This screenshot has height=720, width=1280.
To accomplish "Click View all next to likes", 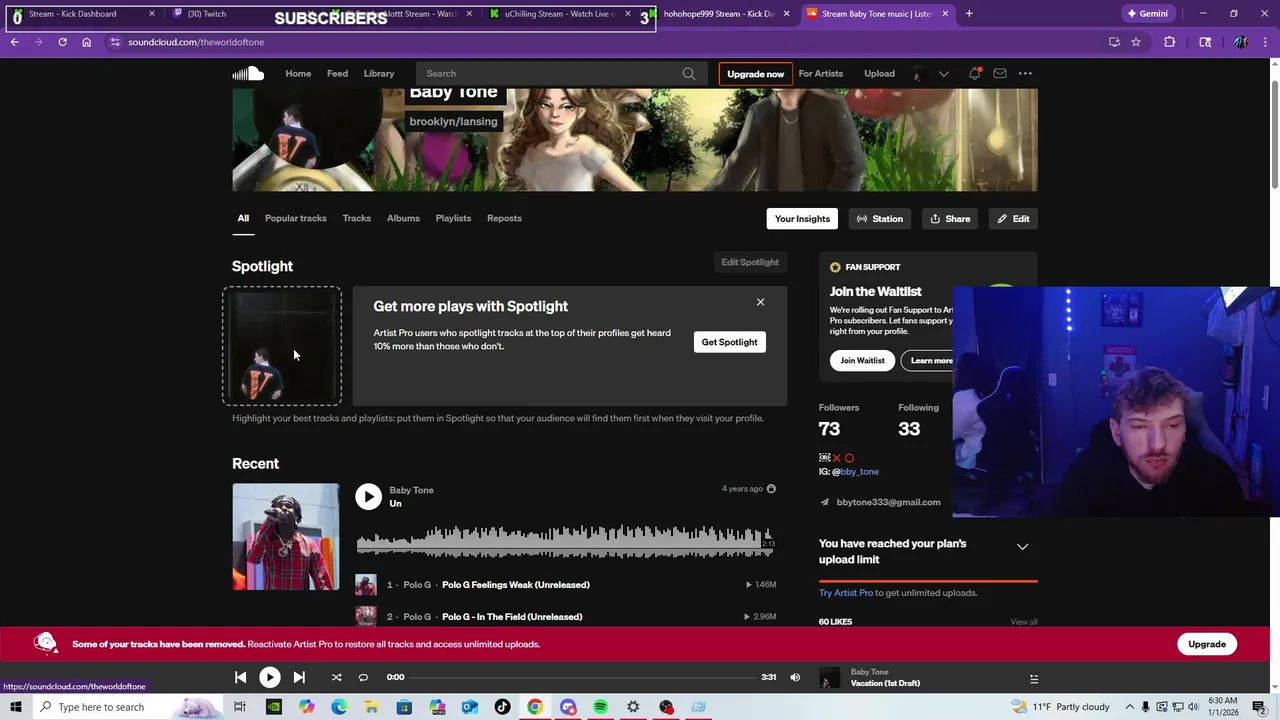I will click(1023, 622).
